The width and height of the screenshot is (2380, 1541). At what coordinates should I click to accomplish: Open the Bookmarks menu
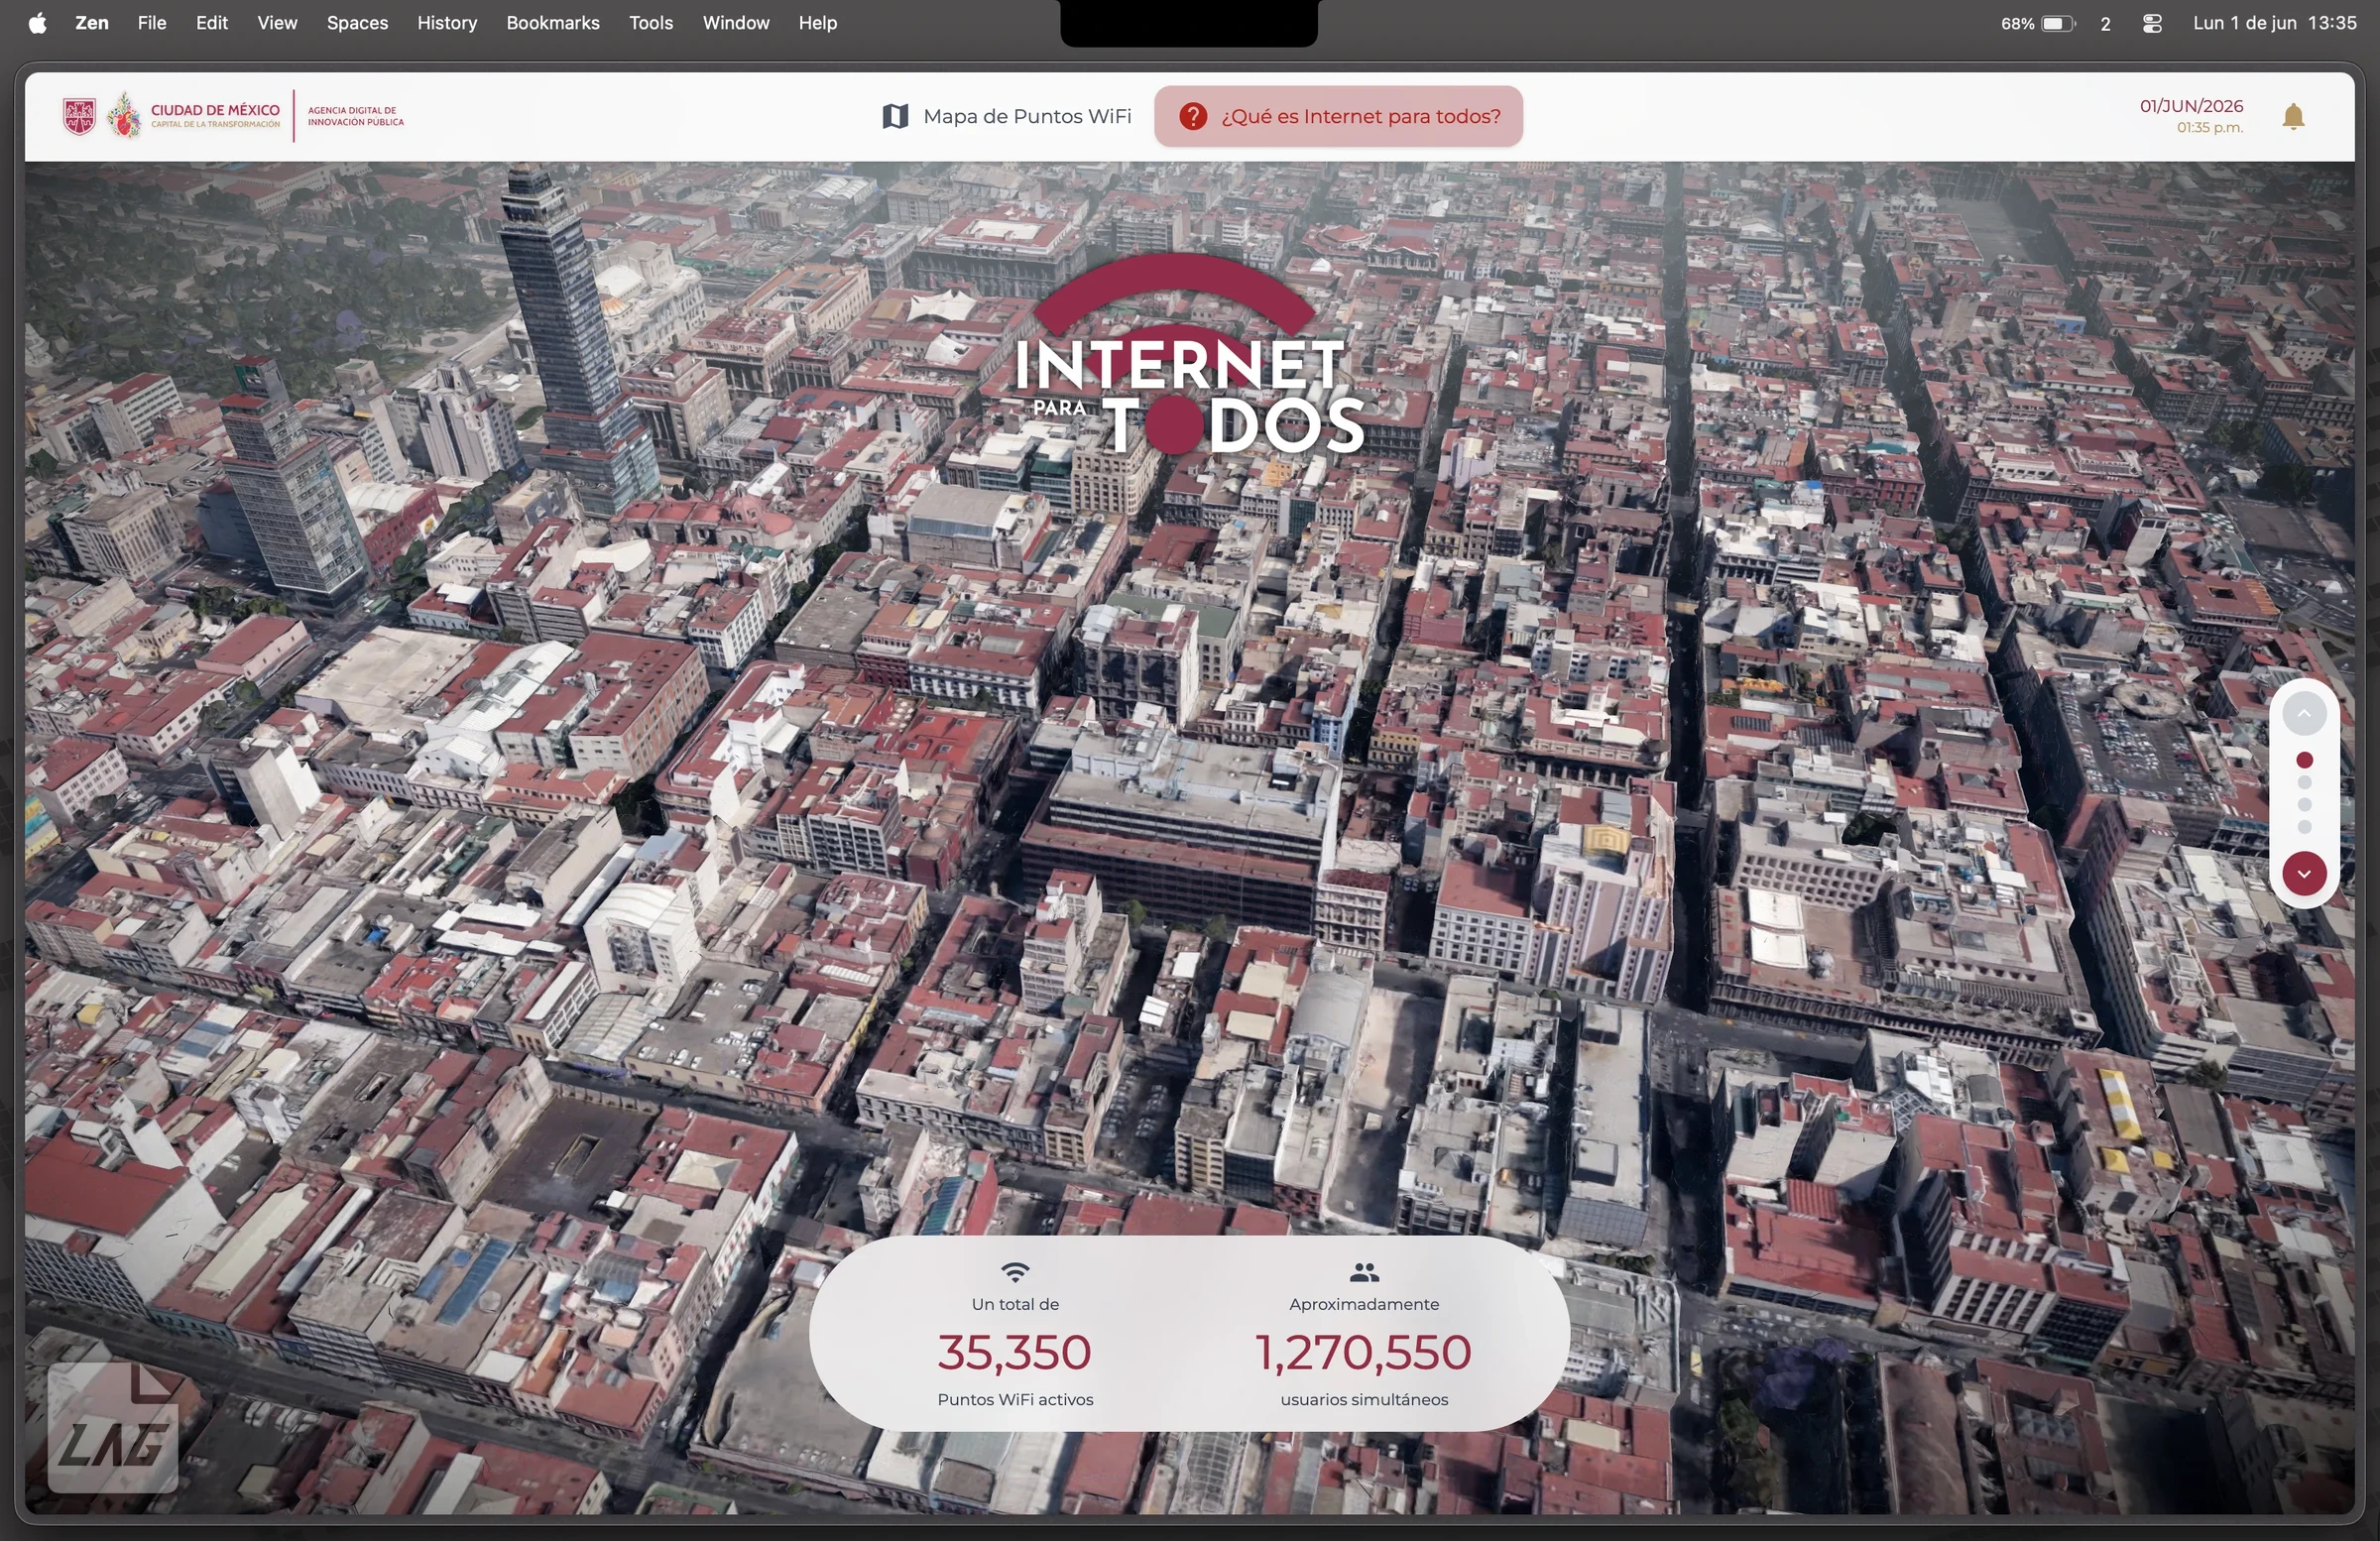[x=553, y=23]
